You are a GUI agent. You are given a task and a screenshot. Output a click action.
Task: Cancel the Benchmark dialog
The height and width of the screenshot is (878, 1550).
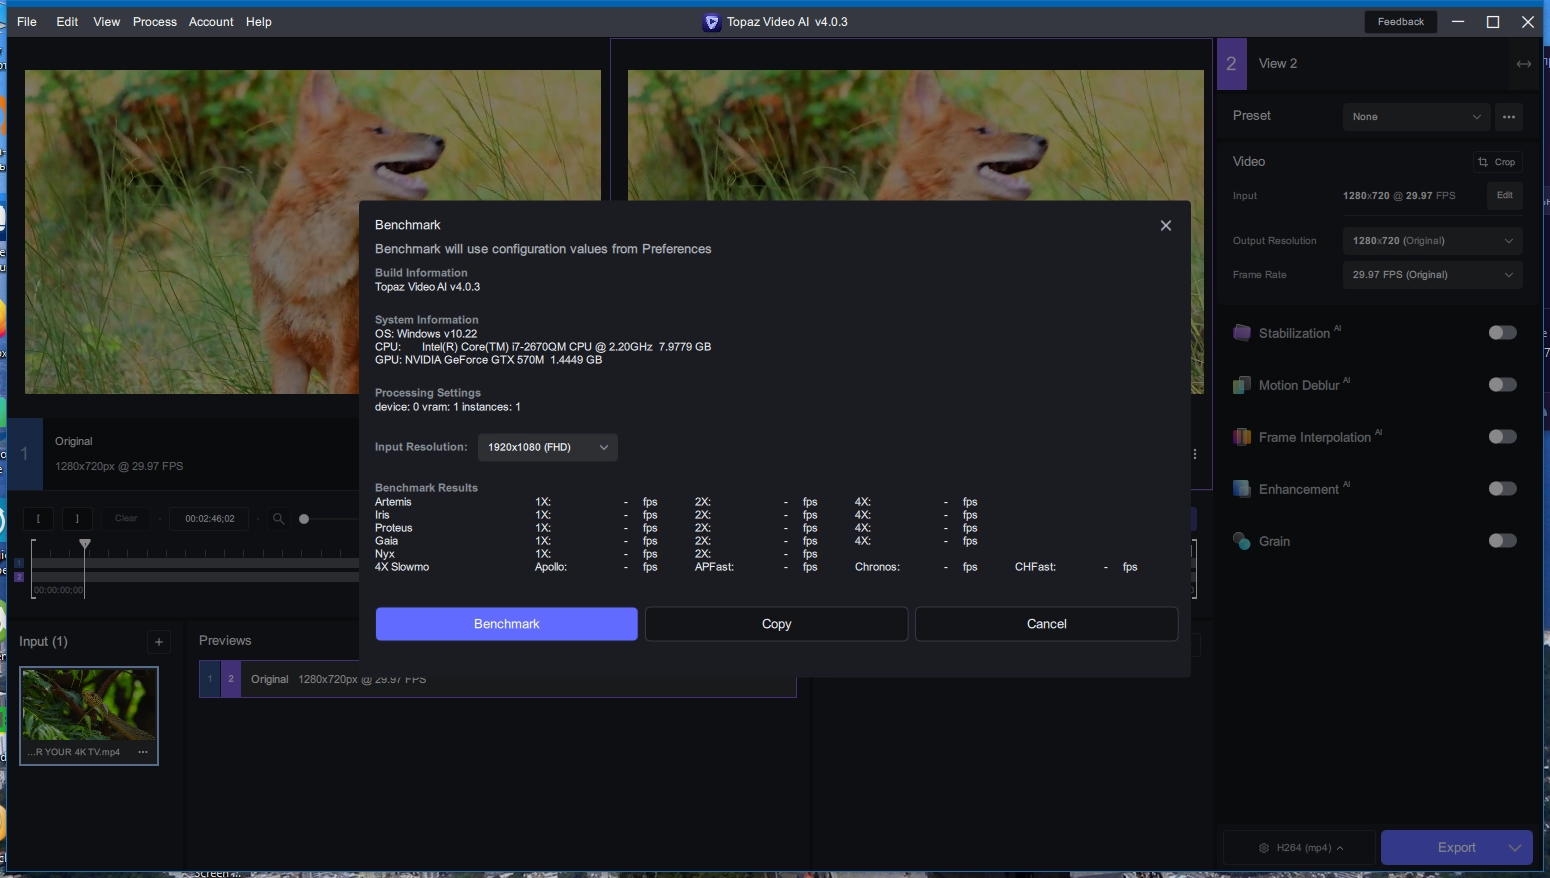coord(1047,624)
